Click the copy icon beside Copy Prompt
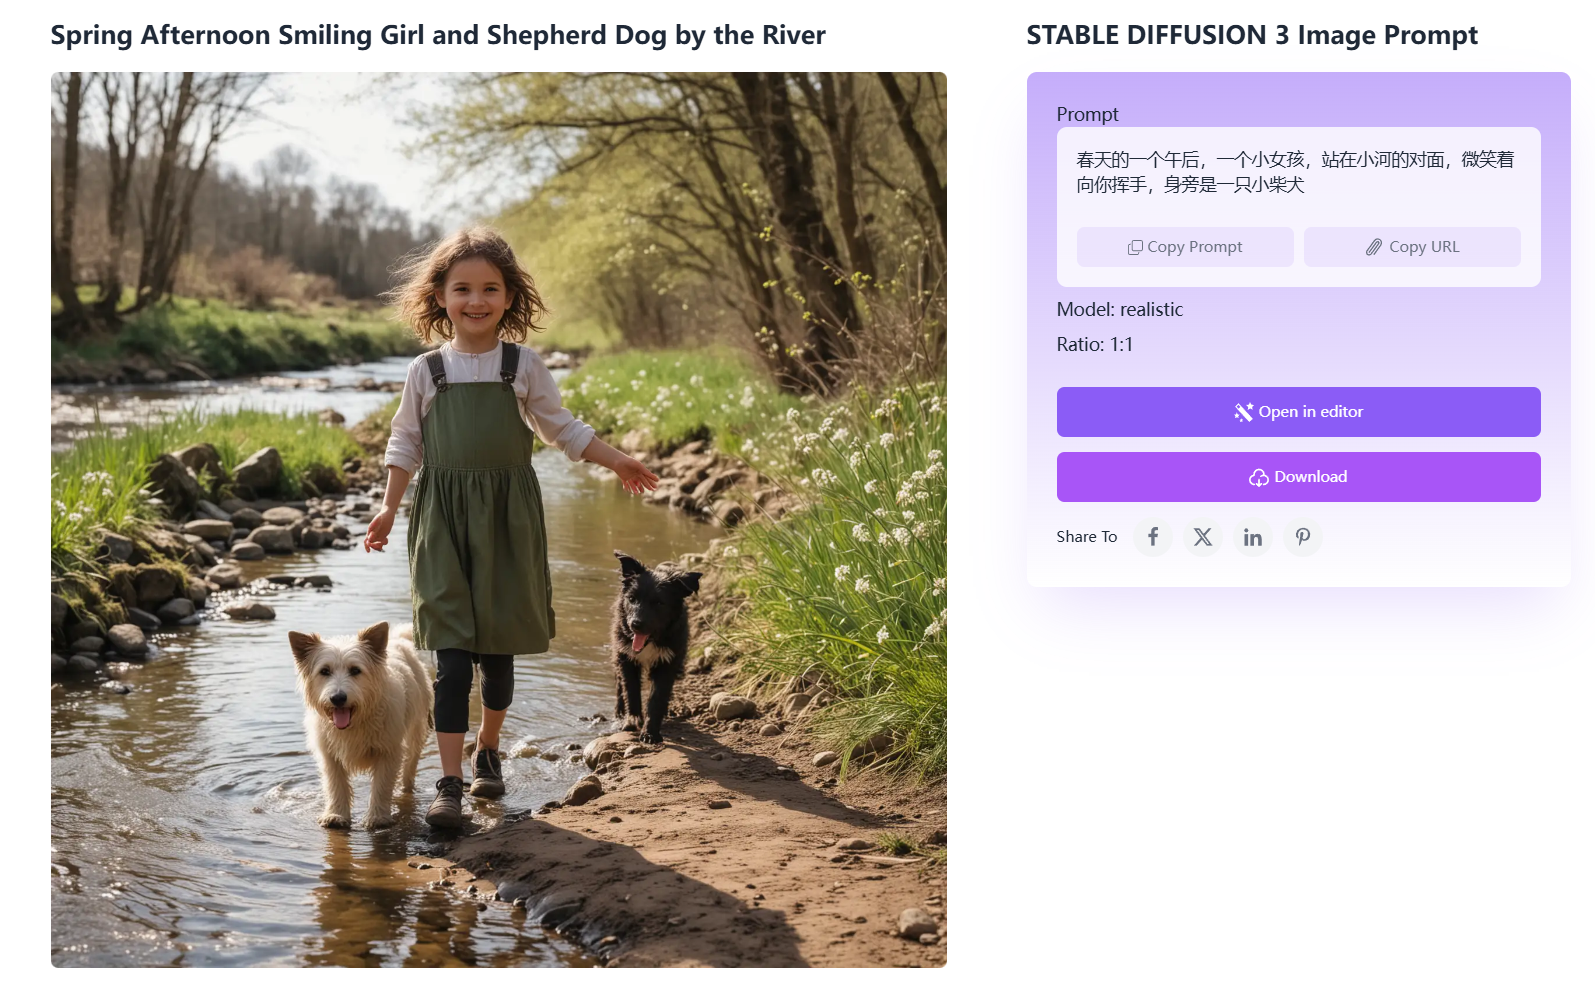 [x=1135, y=247]
